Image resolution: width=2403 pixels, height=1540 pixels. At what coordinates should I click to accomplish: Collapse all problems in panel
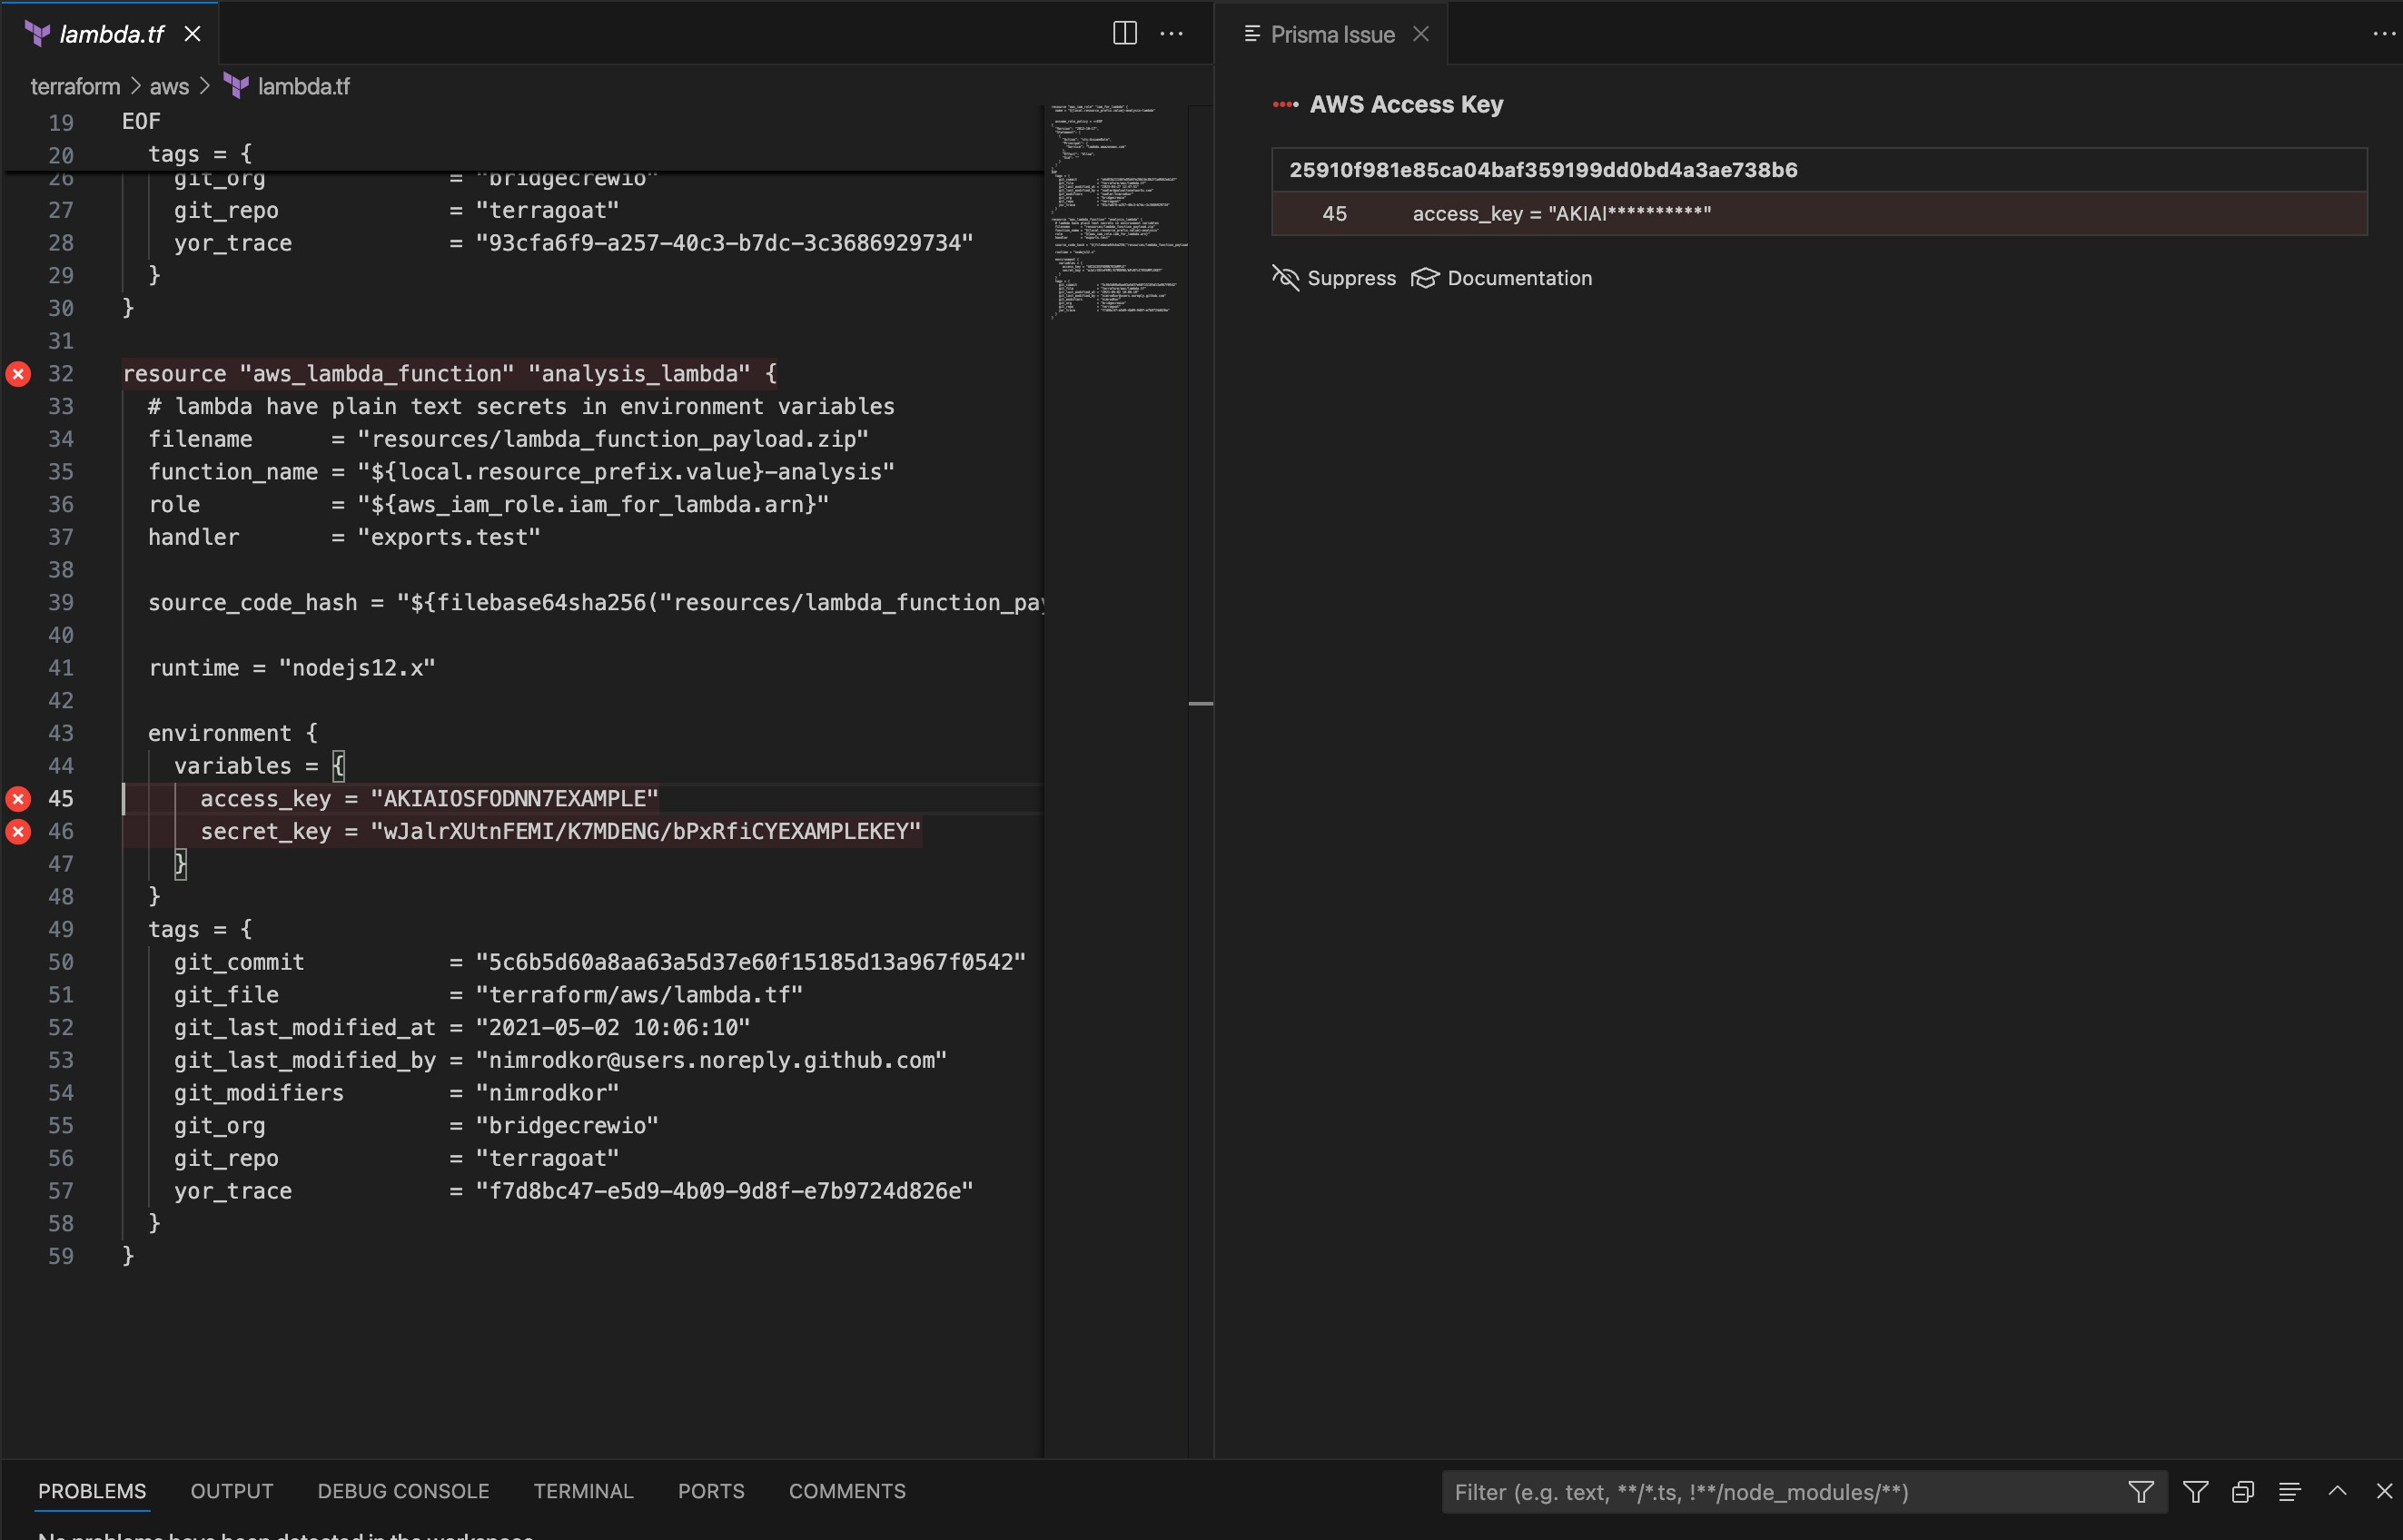[2242, 1492]
